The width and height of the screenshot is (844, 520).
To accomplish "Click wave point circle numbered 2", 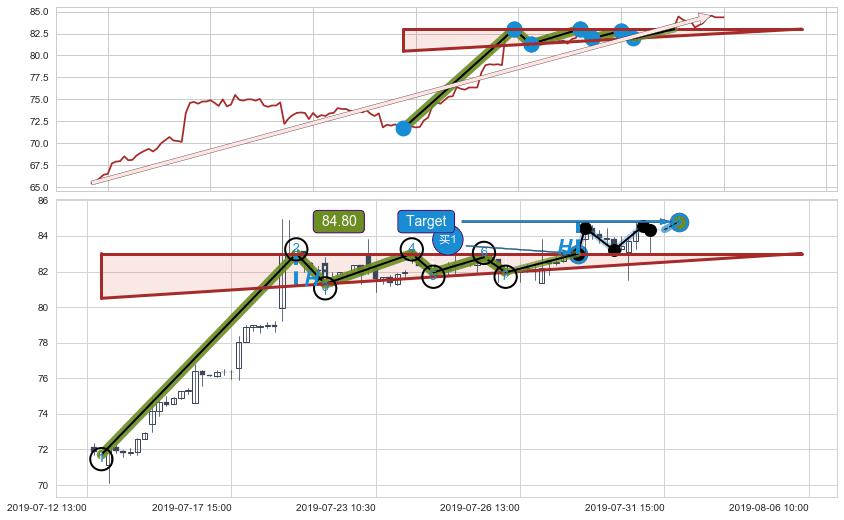I will (x=296, y=249).
